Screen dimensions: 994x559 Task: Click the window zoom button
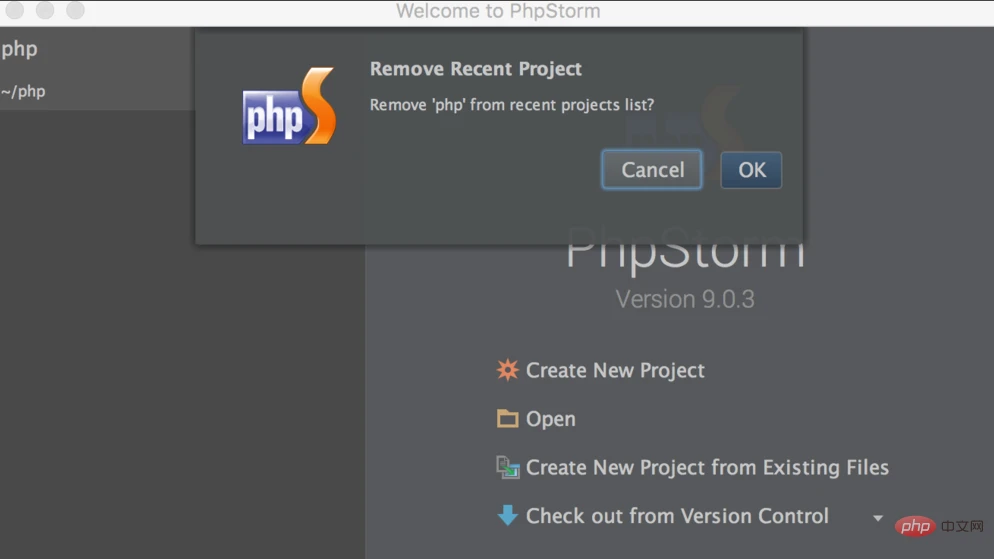[75, 10]
